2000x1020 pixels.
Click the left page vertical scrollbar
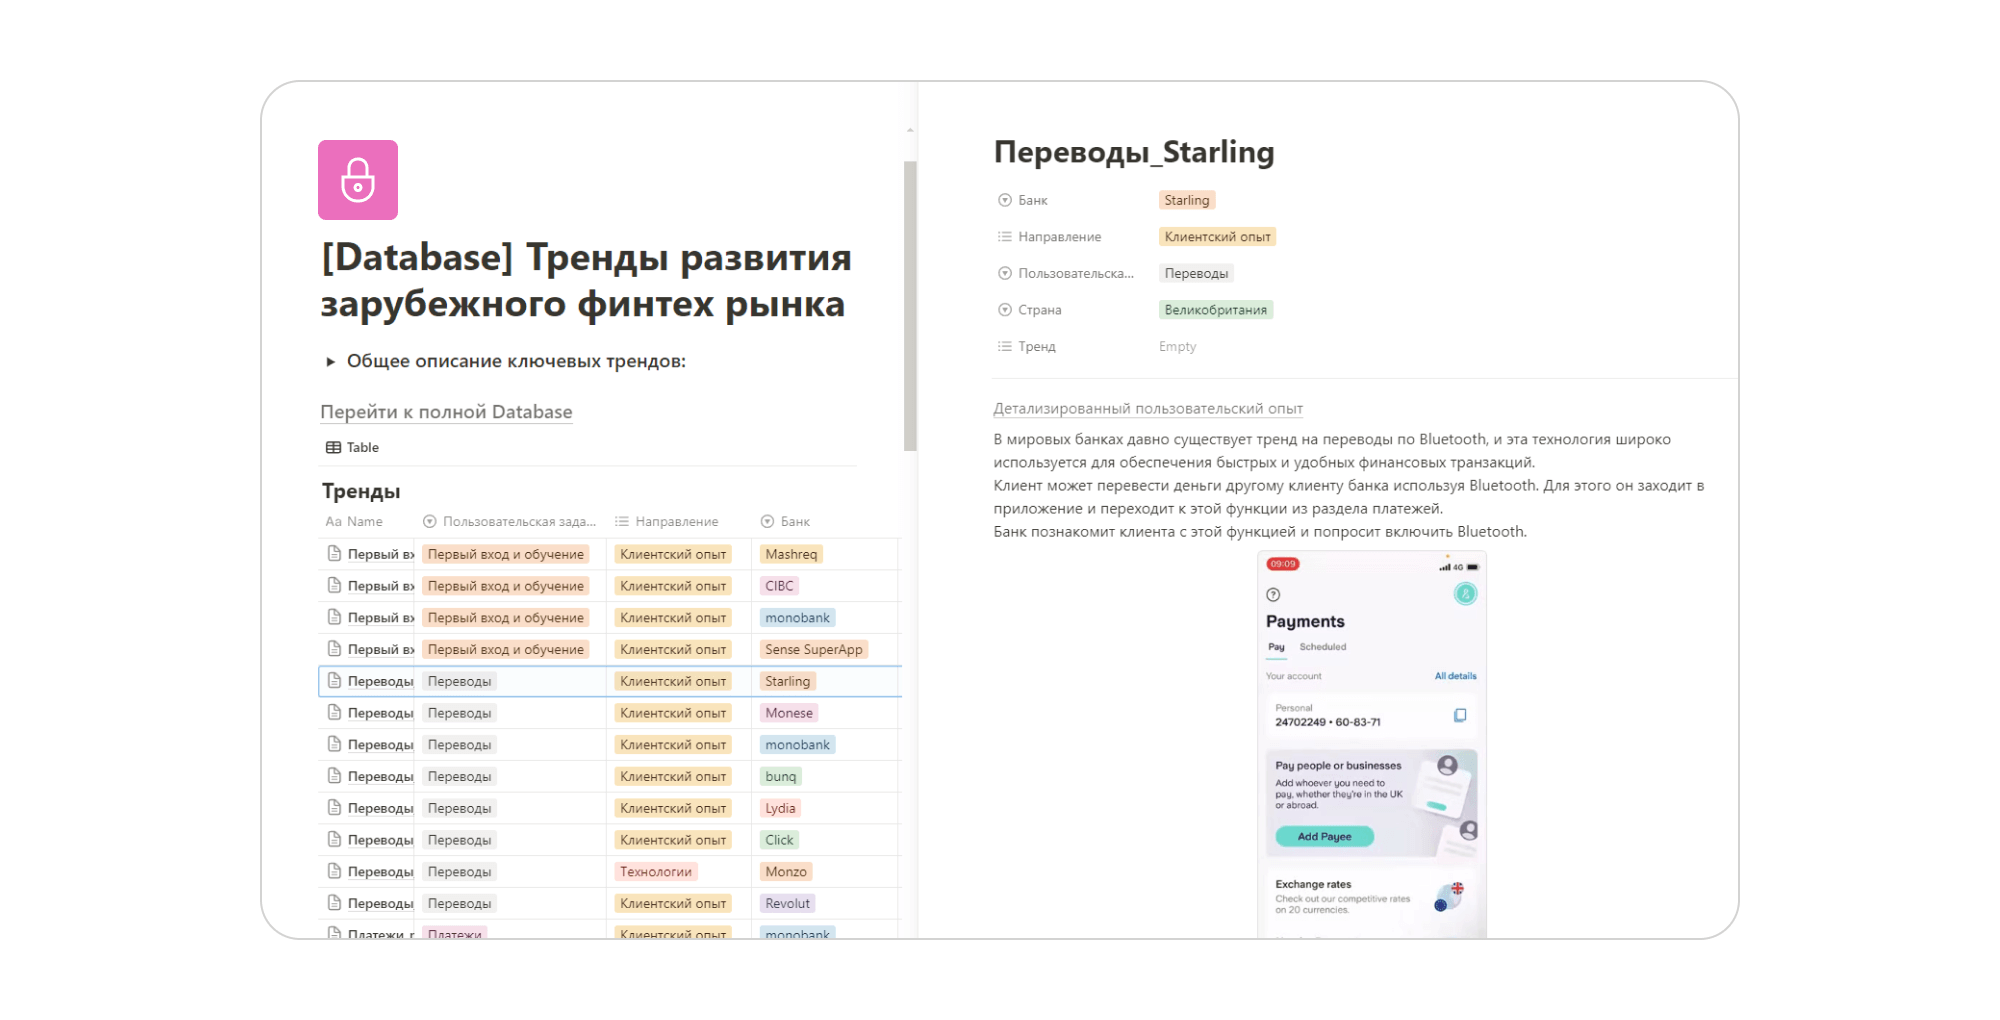tap(910, 305)
